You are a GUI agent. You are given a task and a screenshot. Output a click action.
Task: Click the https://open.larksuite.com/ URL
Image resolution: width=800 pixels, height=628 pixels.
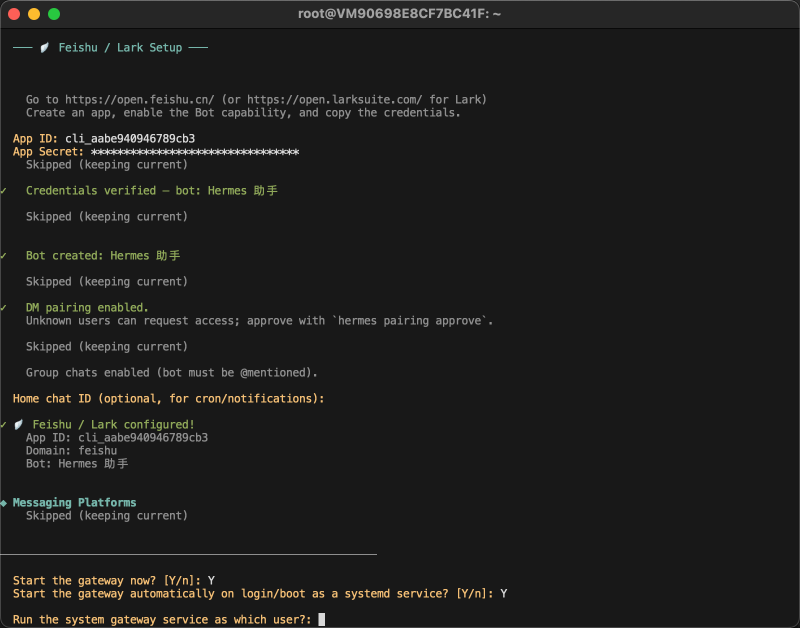(335, 99)
